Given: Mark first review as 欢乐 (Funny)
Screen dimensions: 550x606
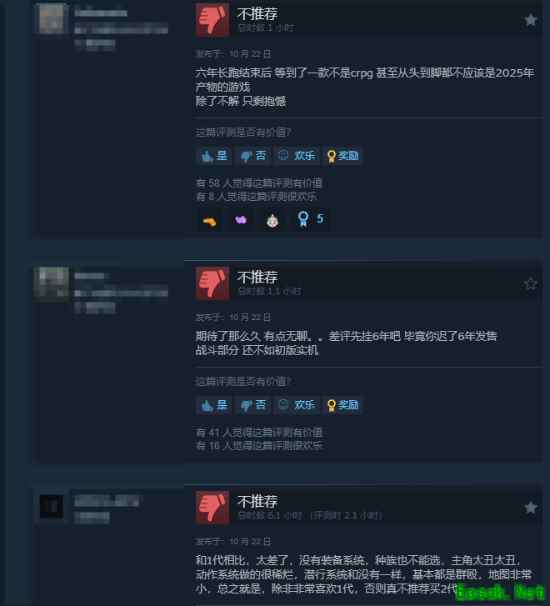Looking at the screenshot, I should coord(296,156).
